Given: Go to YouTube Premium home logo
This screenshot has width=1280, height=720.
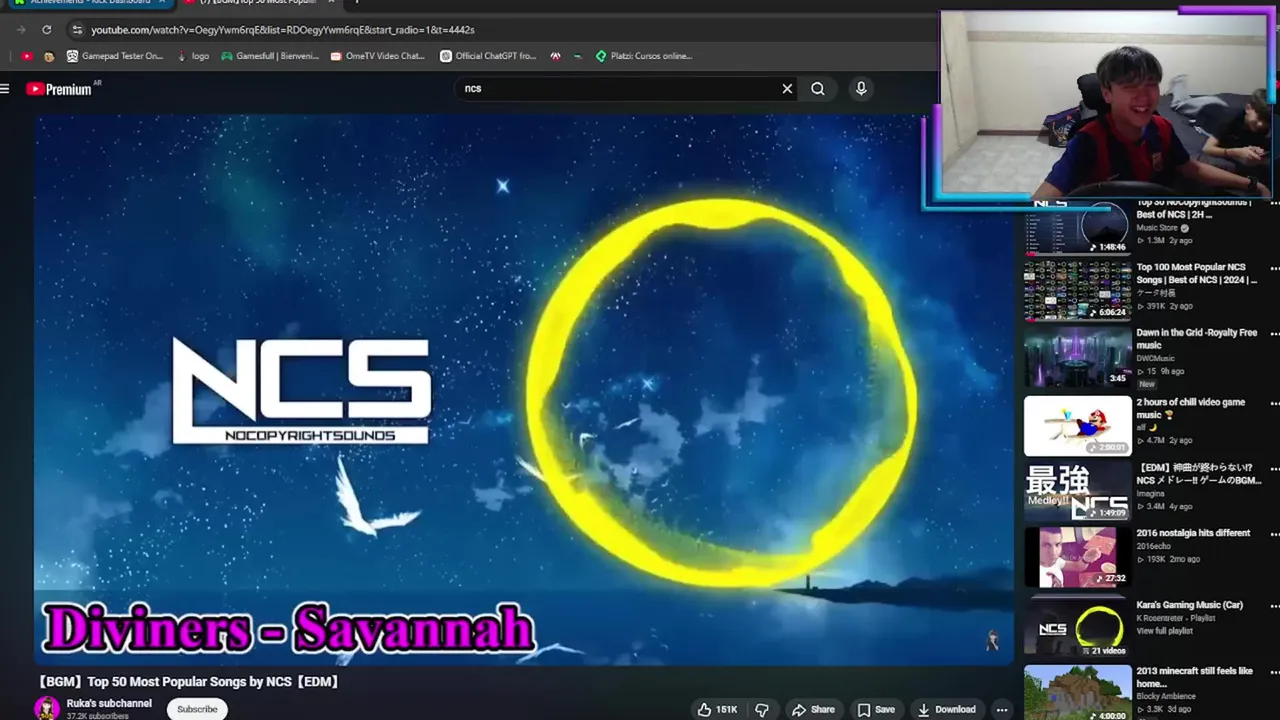Looking at the screenshot, I should (x=59, y=89).
